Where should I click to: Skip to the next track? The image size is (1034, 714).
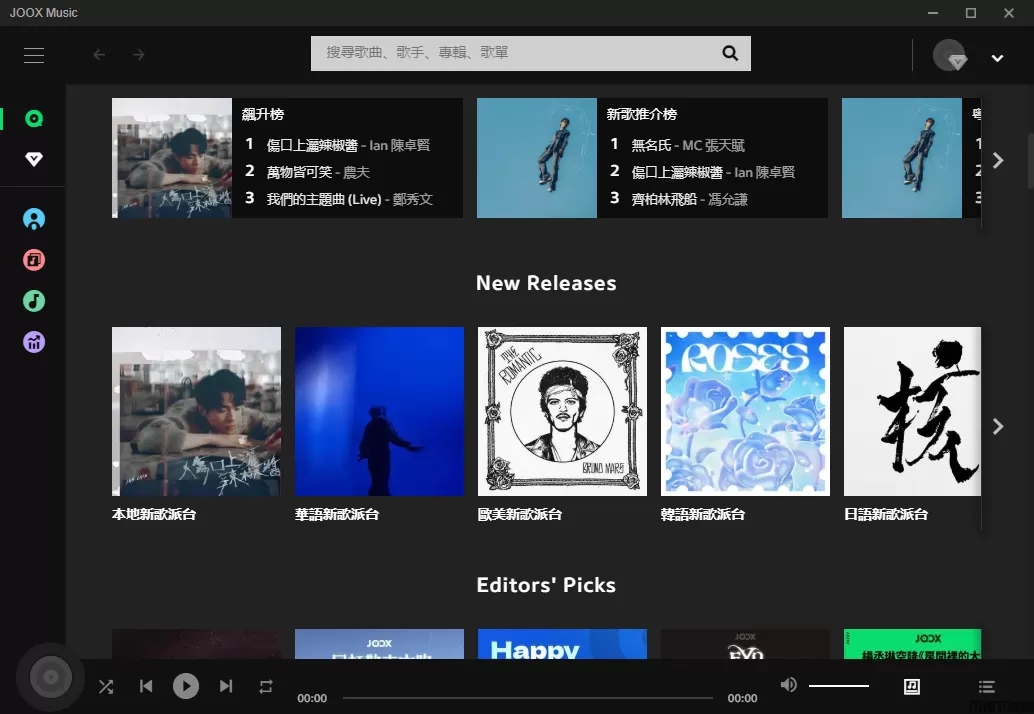[x=226, y=686]
